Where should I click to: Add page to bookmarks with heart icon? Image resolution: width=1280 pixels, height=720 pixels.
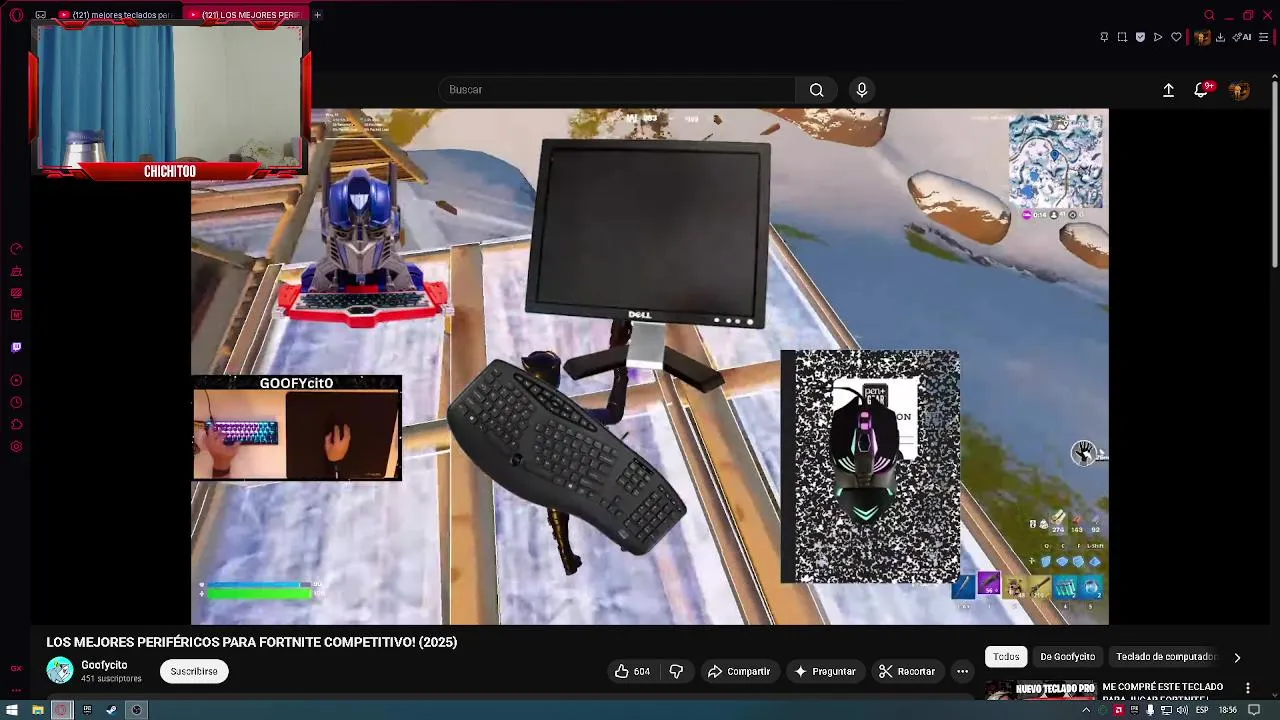point(1176,37)
